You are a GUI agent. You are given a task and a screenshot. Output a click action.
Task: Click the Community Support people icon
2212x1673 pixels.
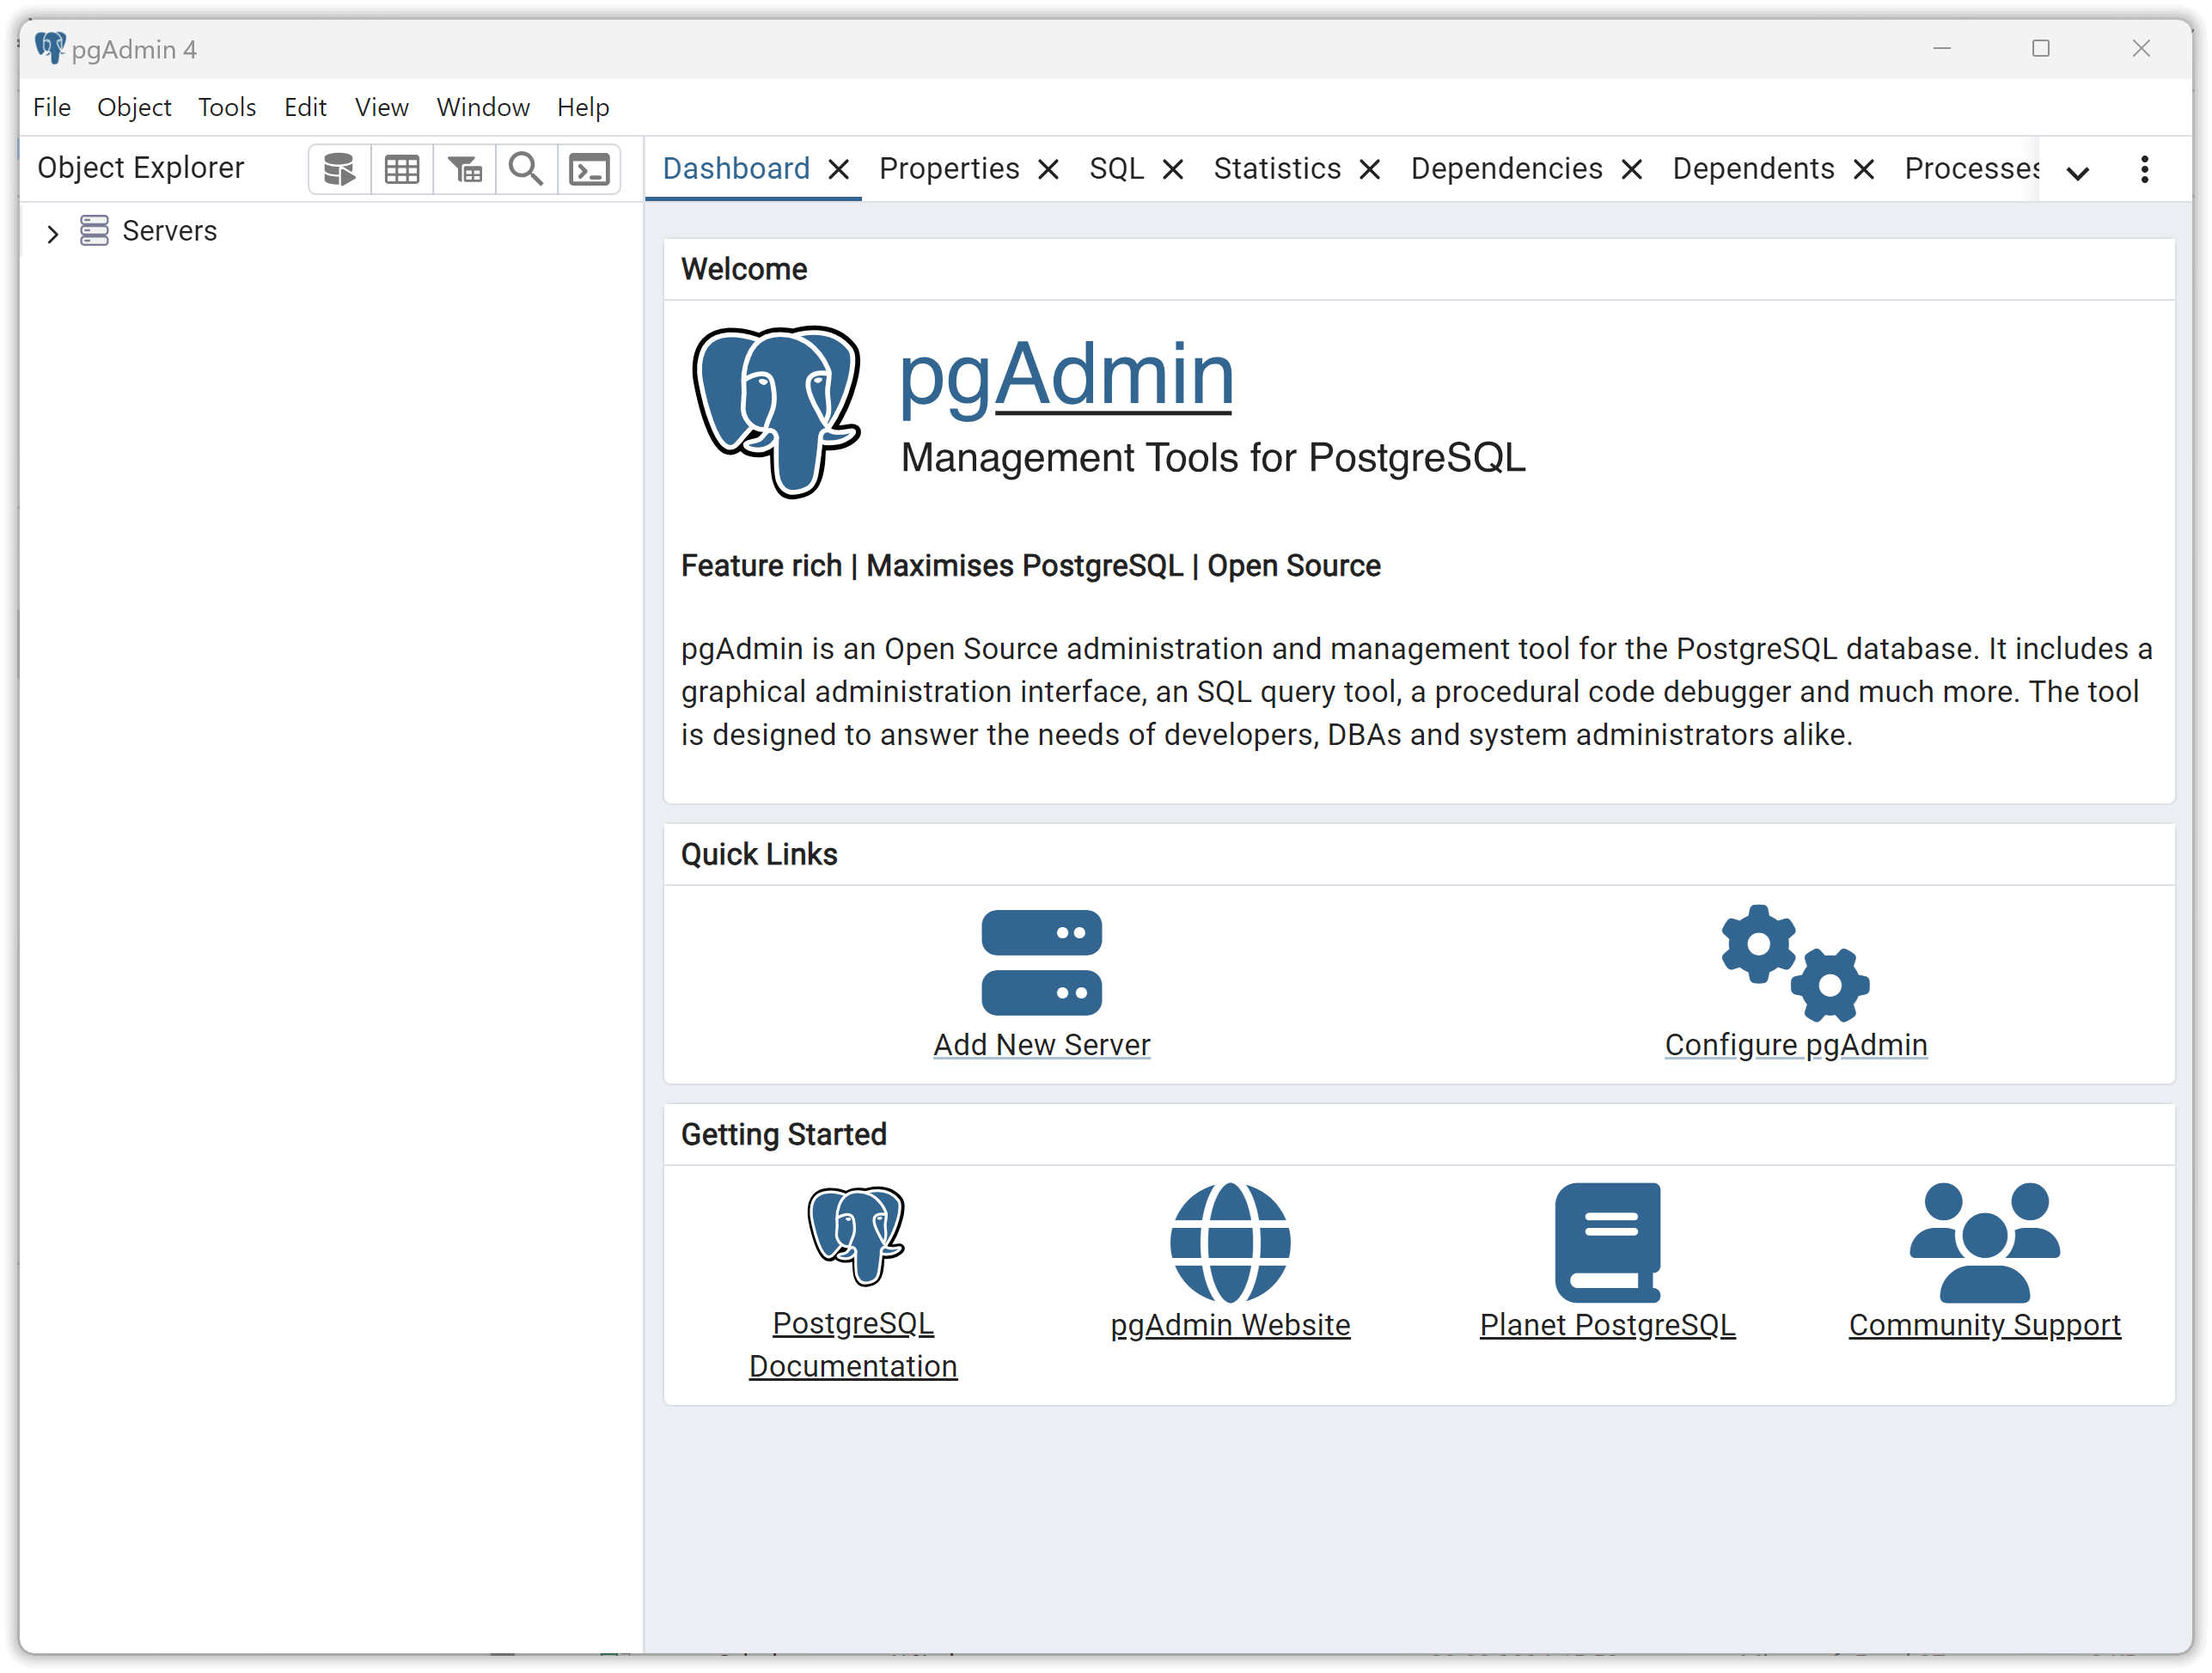[1984, 1242]
